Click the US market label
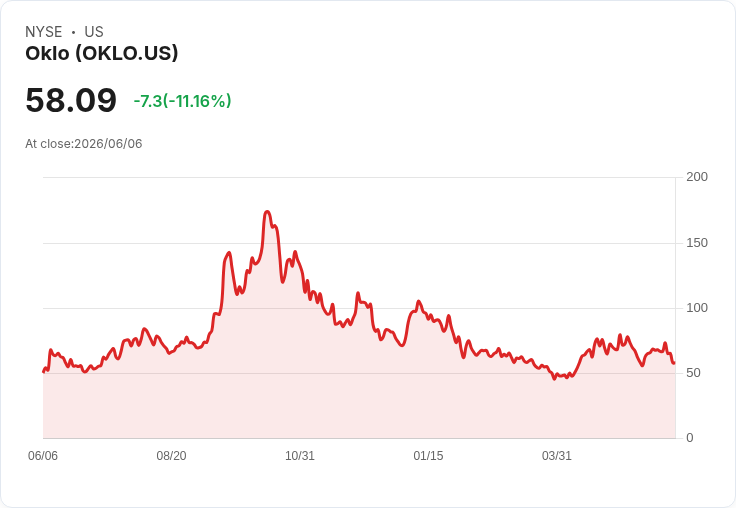The width and height of the screenshot is (736, 508). 94,32
